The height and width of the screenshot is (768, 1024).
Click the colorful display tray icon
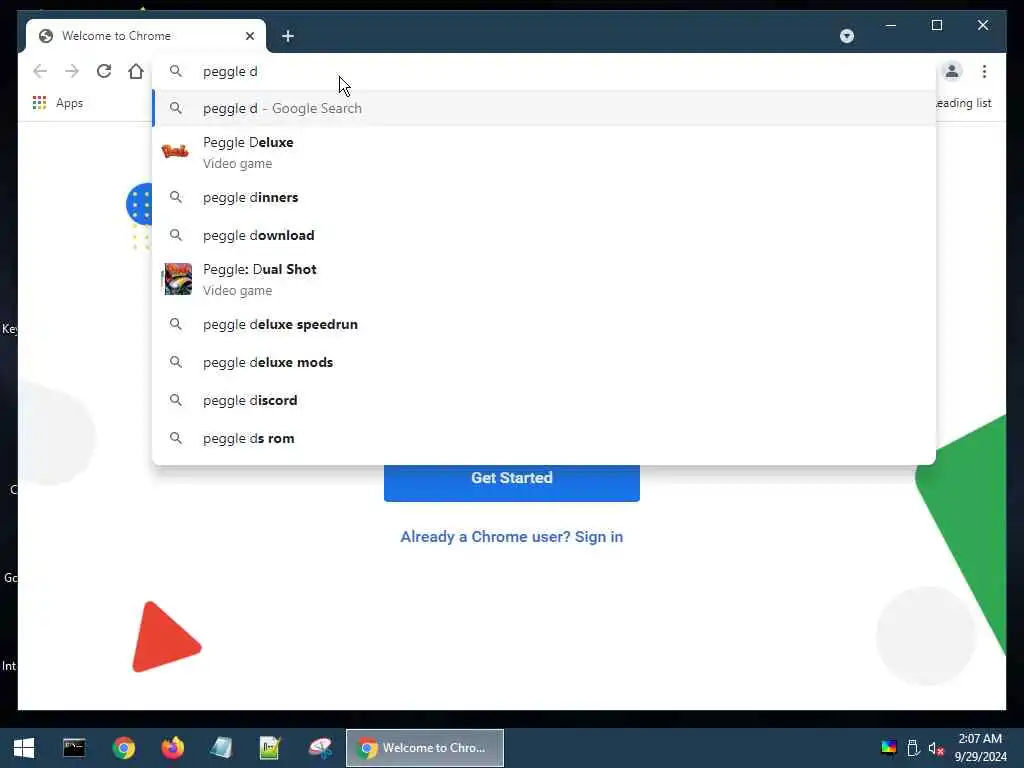tap(889, 748)
